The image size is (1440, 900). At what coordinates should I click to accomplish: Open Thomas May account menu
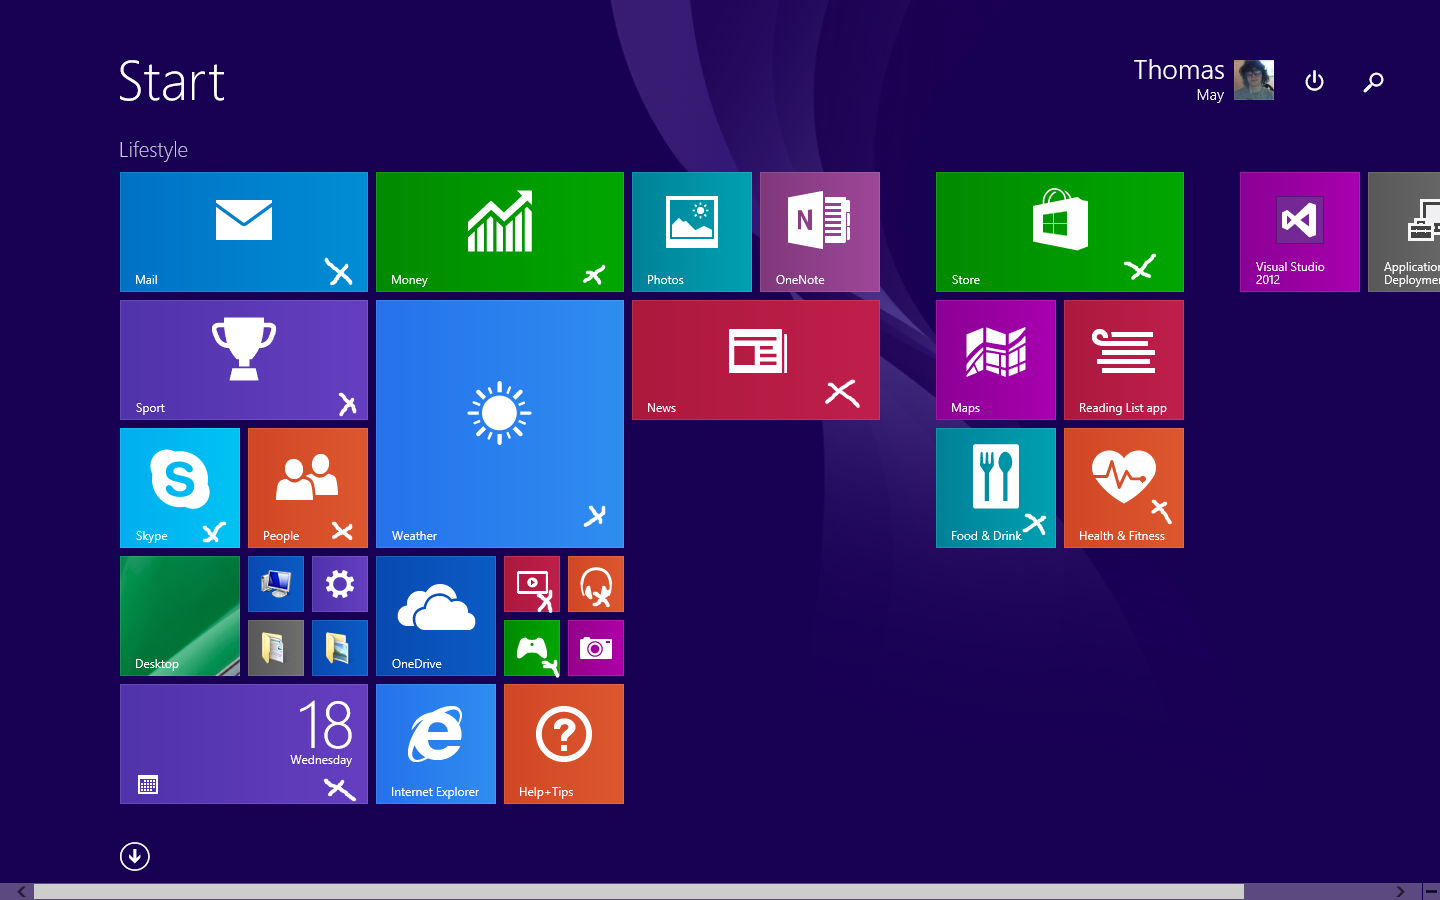tap(1204, 80)
